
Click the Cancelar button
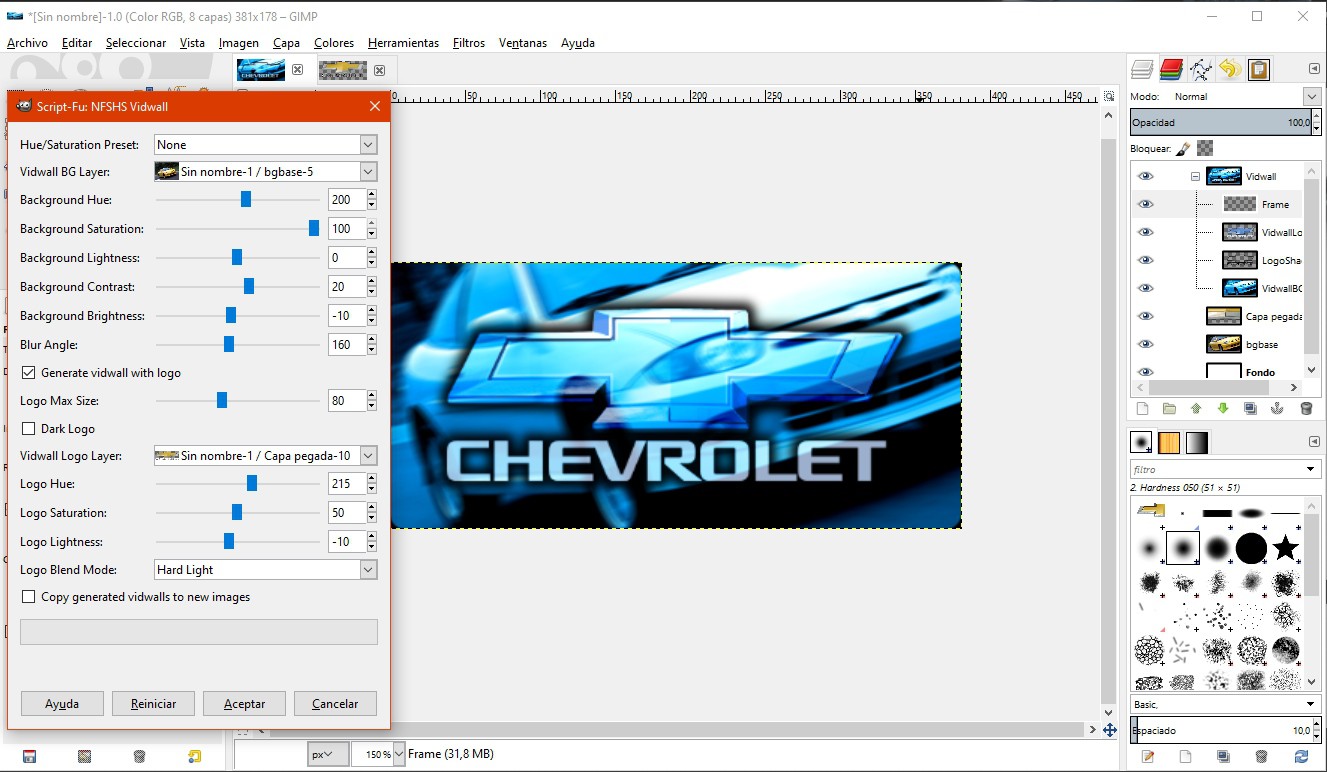(x=335, y=704)
